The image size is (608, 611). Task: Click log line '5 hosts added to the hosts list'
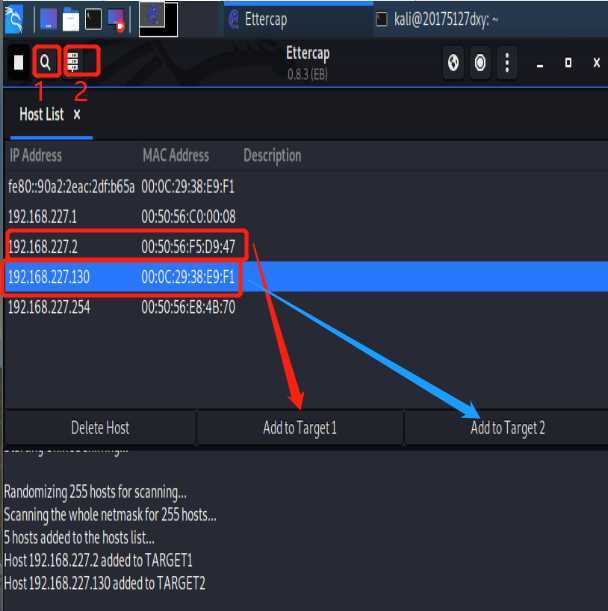[x=79, y=538]
